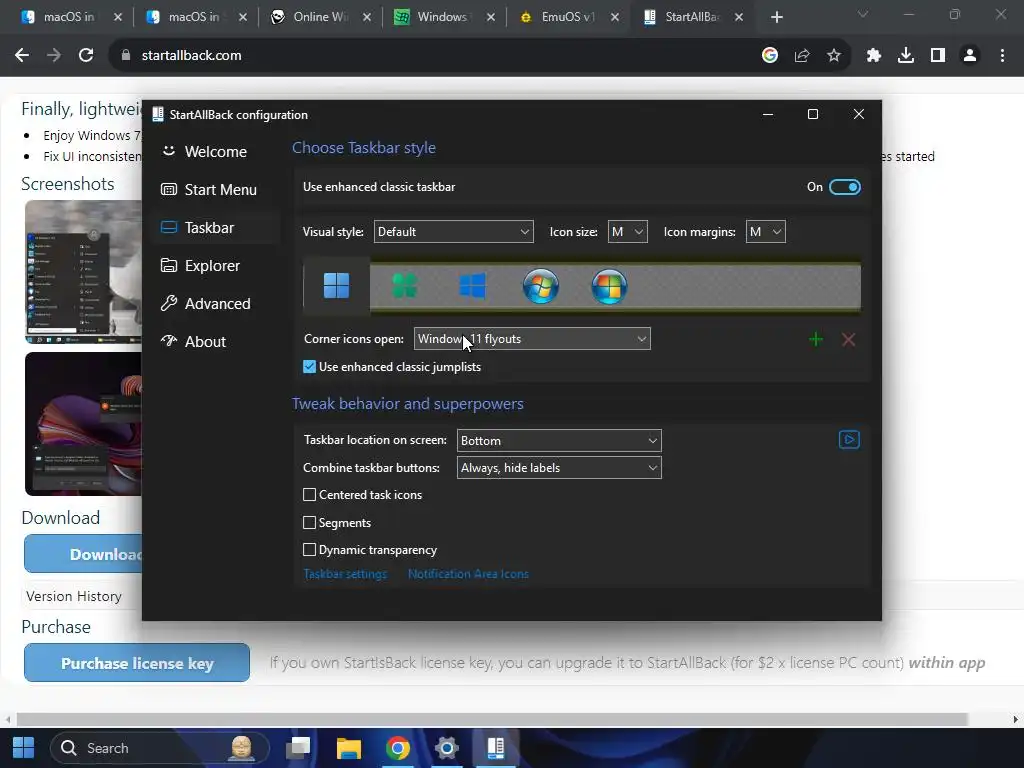Add a custom start button with plus icon

coord(816,339)
